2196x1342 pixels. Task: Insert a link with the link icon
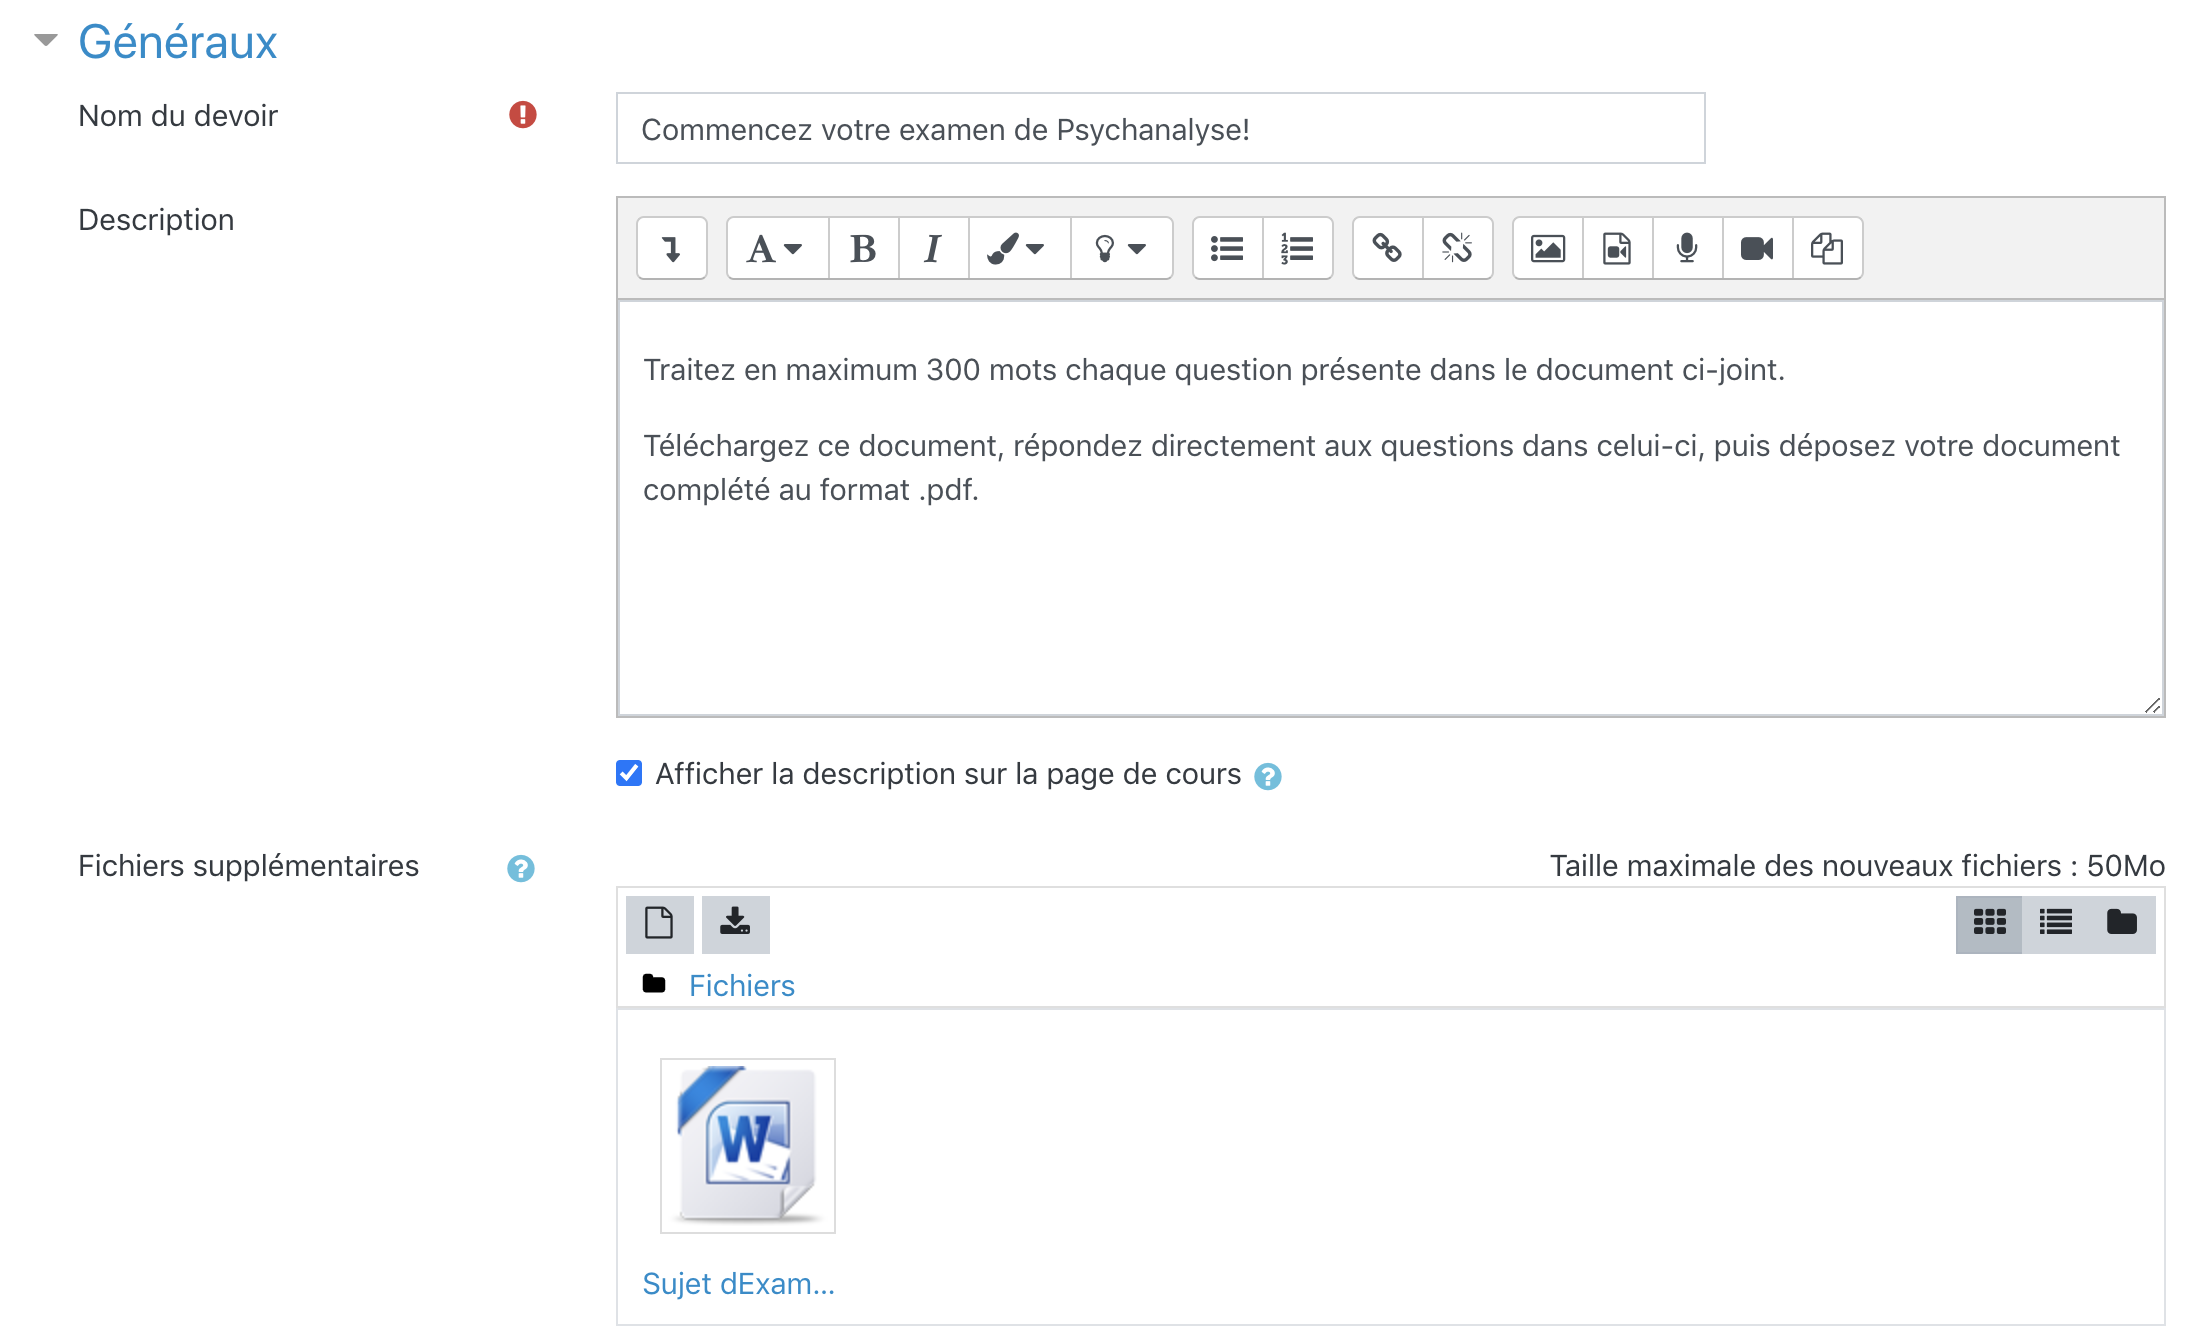[x=1387, y=248]
